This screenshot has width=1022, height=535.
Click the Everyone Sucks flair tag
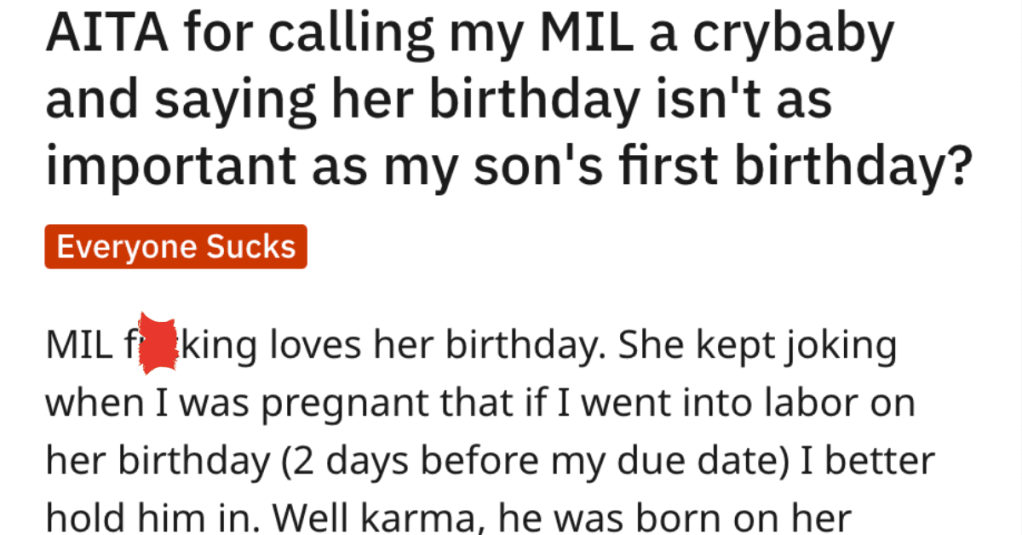(x=175, y=246)
